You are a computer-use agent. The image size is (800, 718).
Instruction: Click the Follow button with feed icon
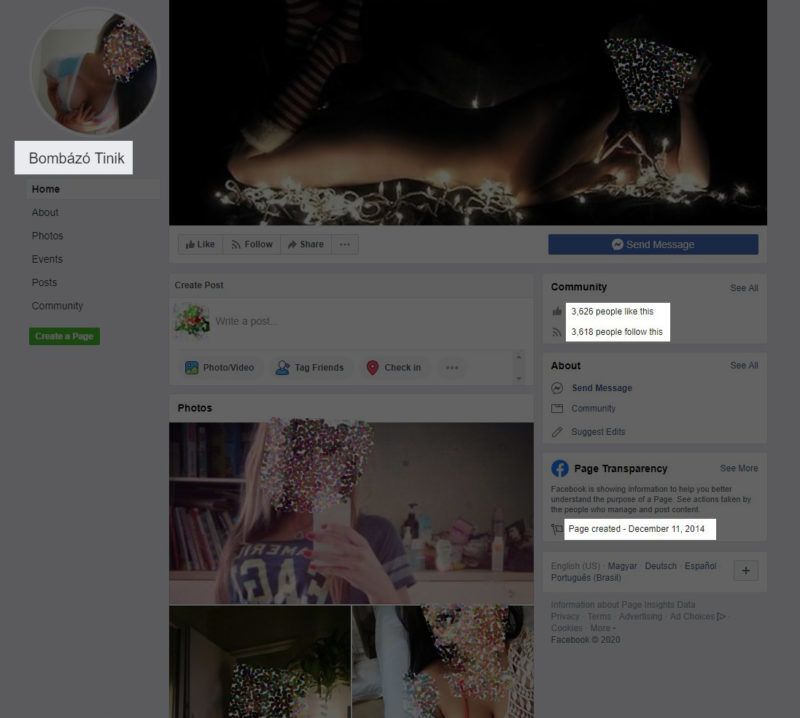250,244
